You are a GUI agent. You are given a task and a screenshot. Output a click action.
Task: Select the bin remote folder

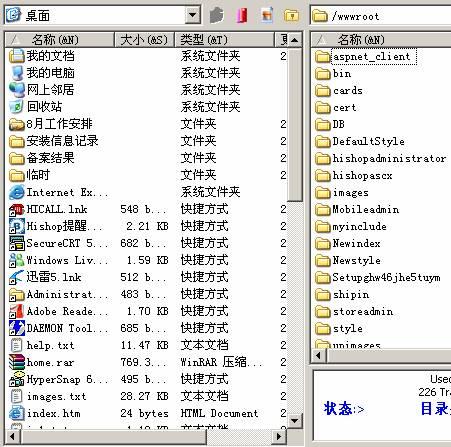point(333,74)
